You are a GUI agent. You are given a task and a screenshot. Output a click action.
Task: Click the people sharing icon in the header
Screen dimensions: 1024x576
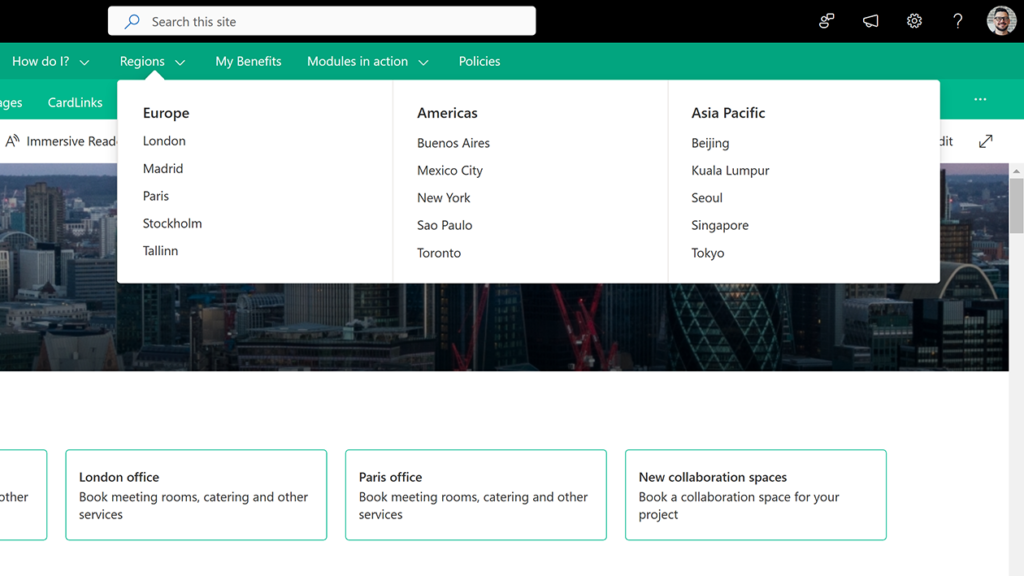click(x=826, y=20)
